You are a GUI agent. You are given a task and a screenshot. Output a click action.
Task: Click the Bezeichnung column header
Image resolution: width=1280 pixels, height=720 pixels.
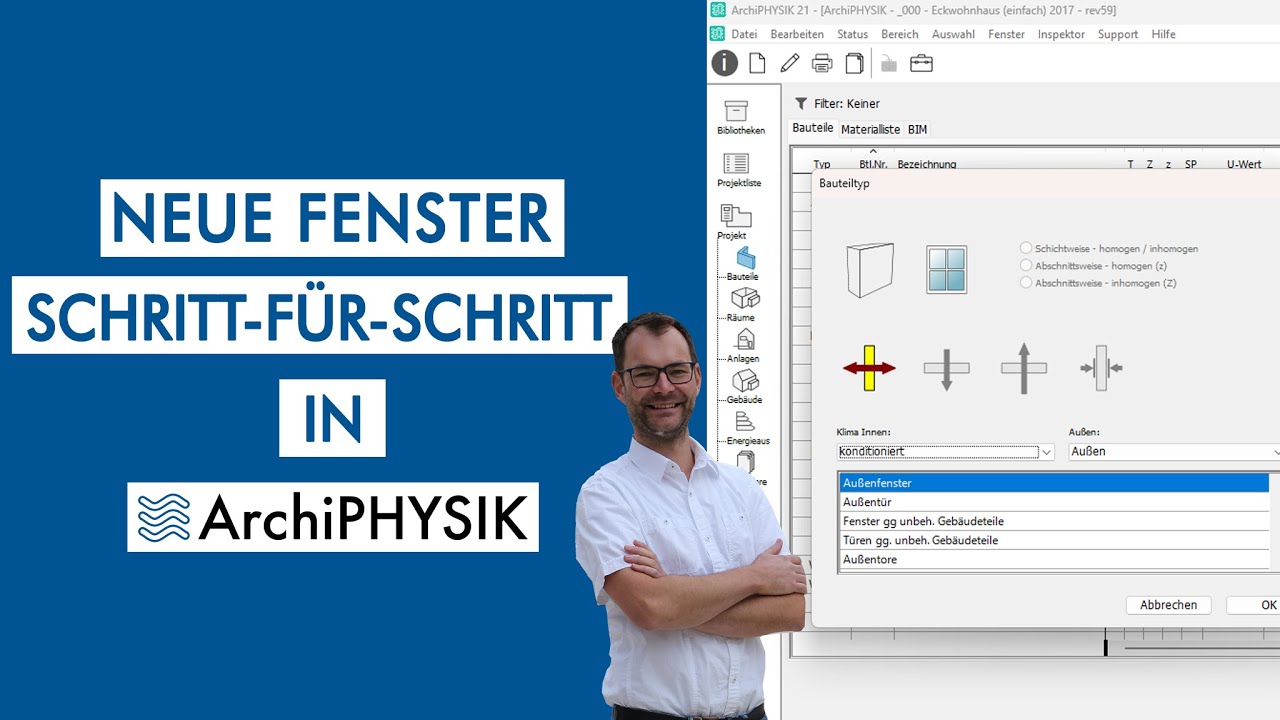[927, 164]
